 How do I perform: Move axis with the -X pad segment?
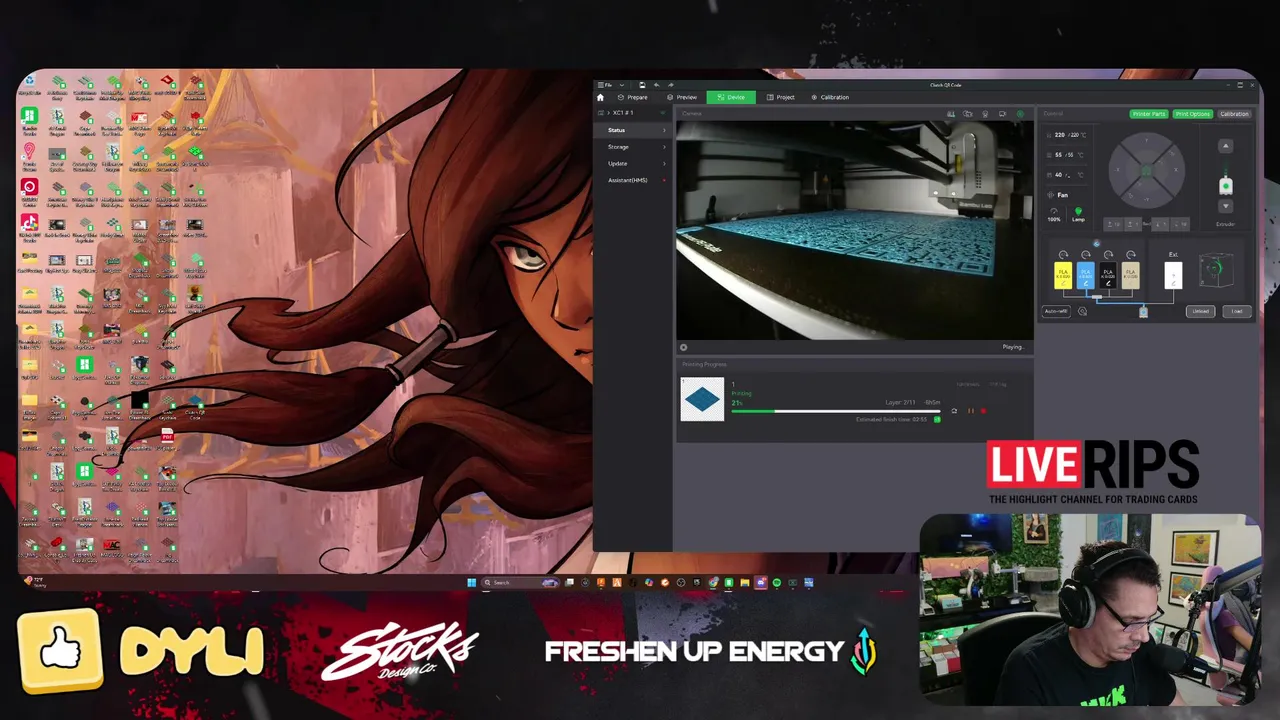coord(1117,170)
